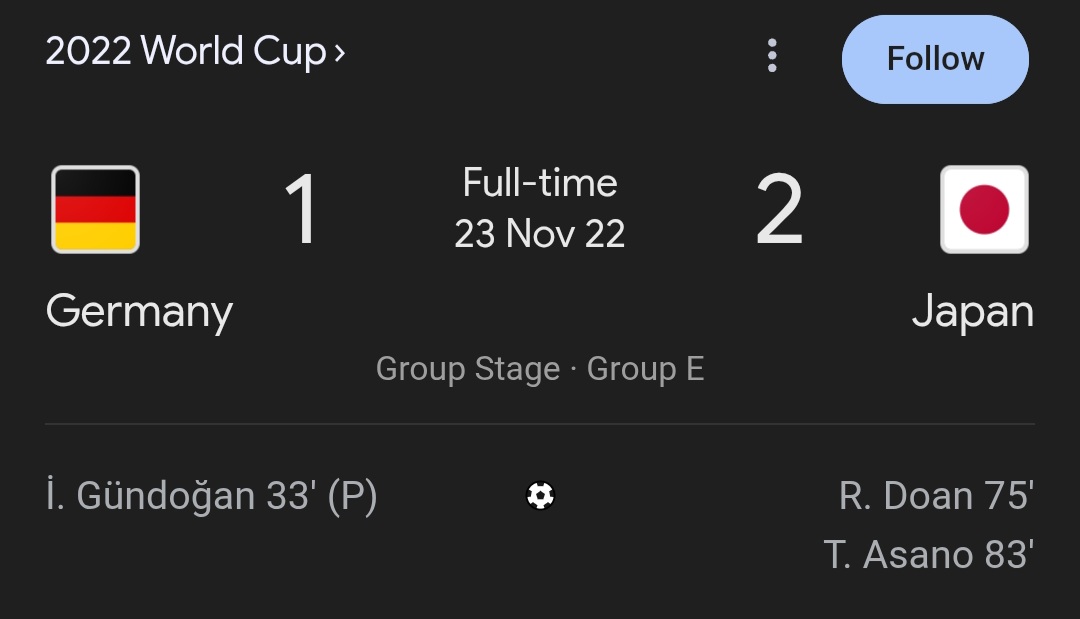Click the horizontal divider above the scorers

[x=540, y=424]
